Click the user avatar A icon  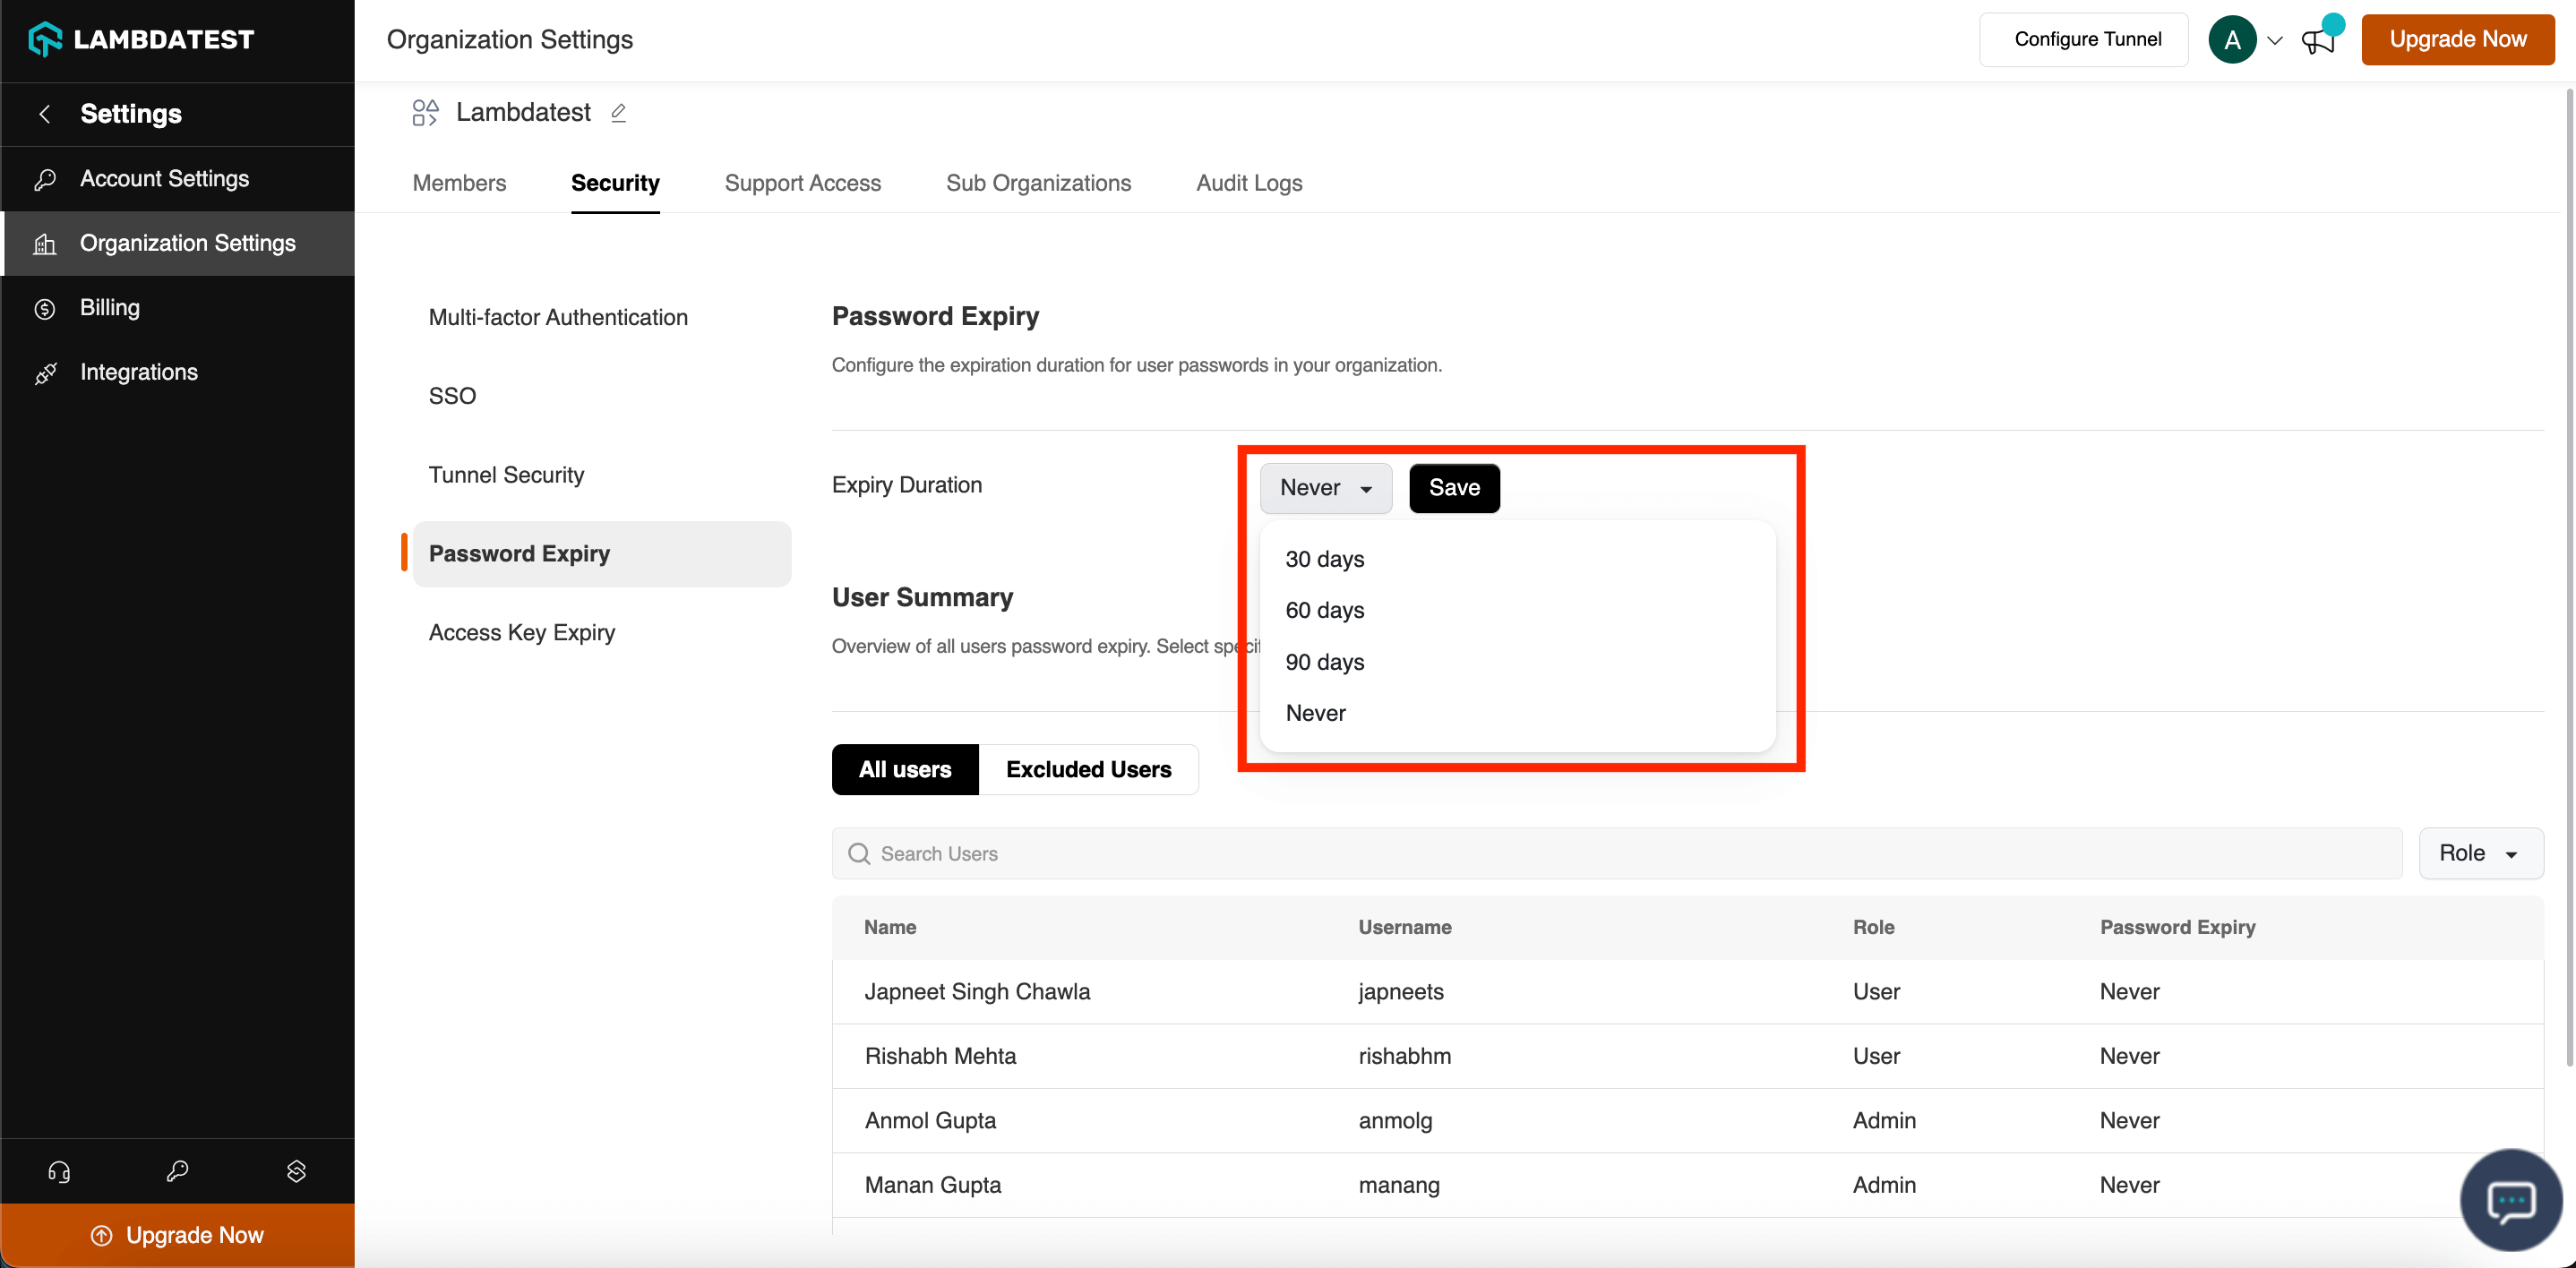coord(2232,40)
